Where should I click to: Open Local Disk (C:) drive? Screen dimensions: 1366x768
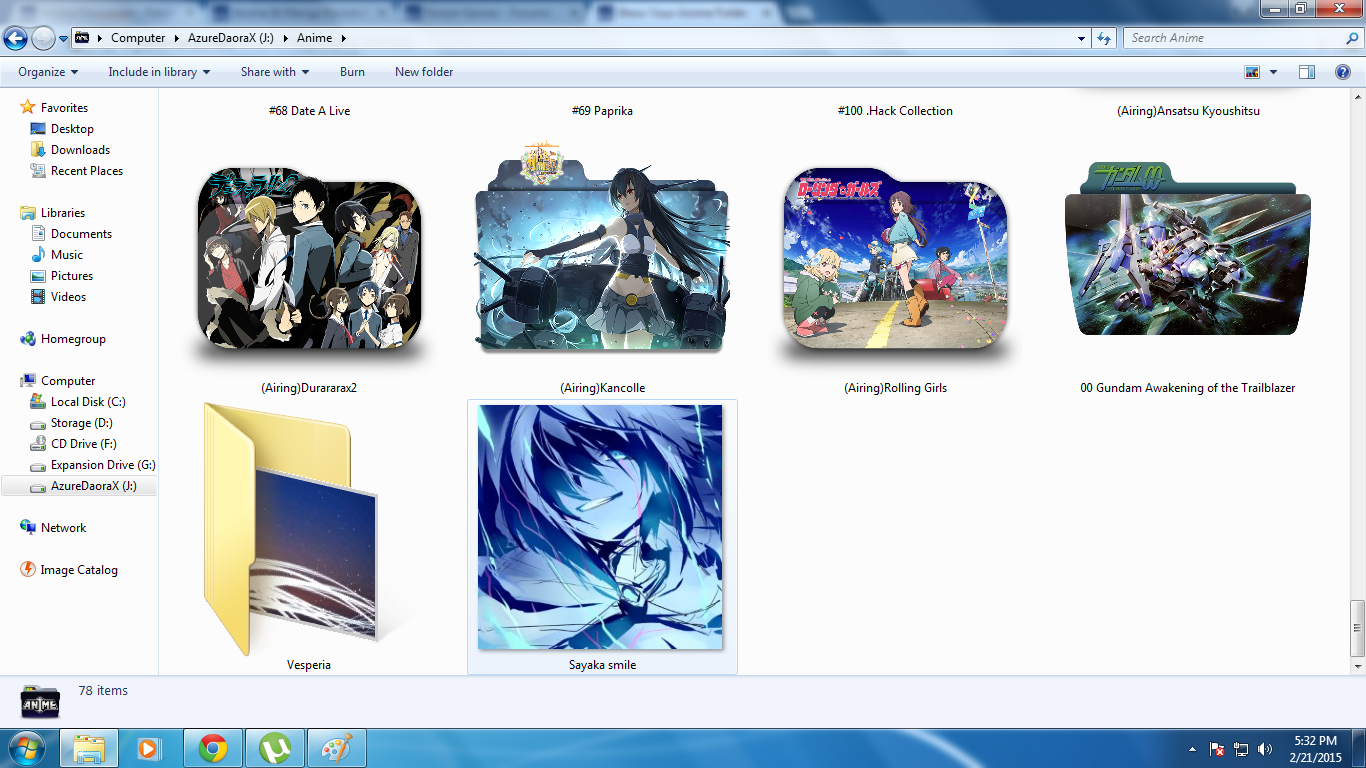[x=88, y=402]
